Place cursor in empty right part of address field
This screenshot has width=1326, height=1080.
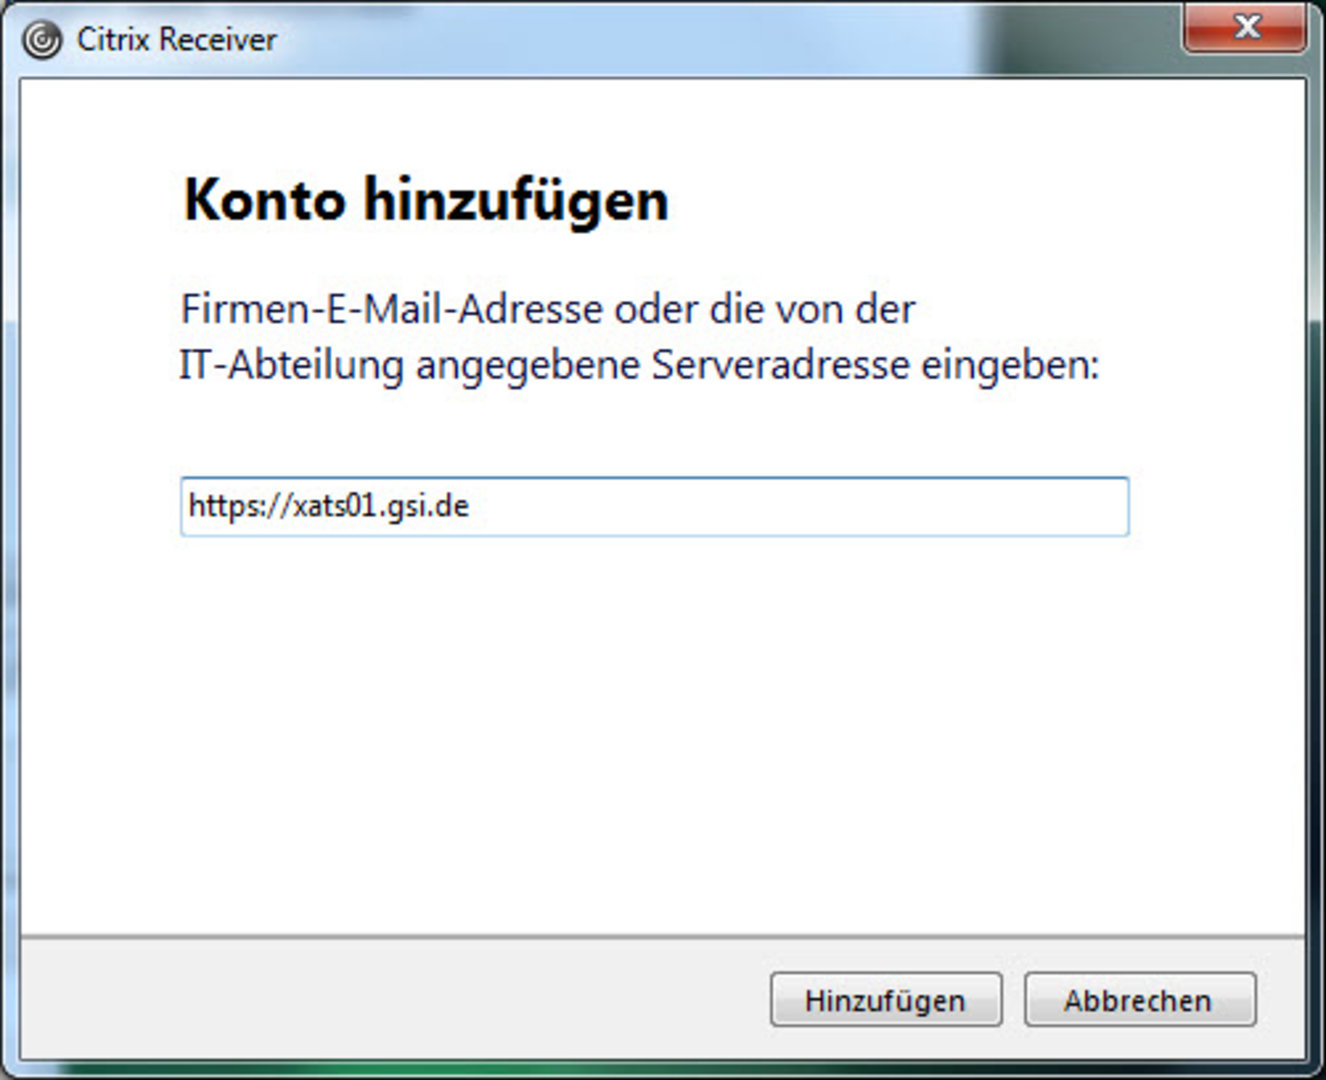pos(850,507)
